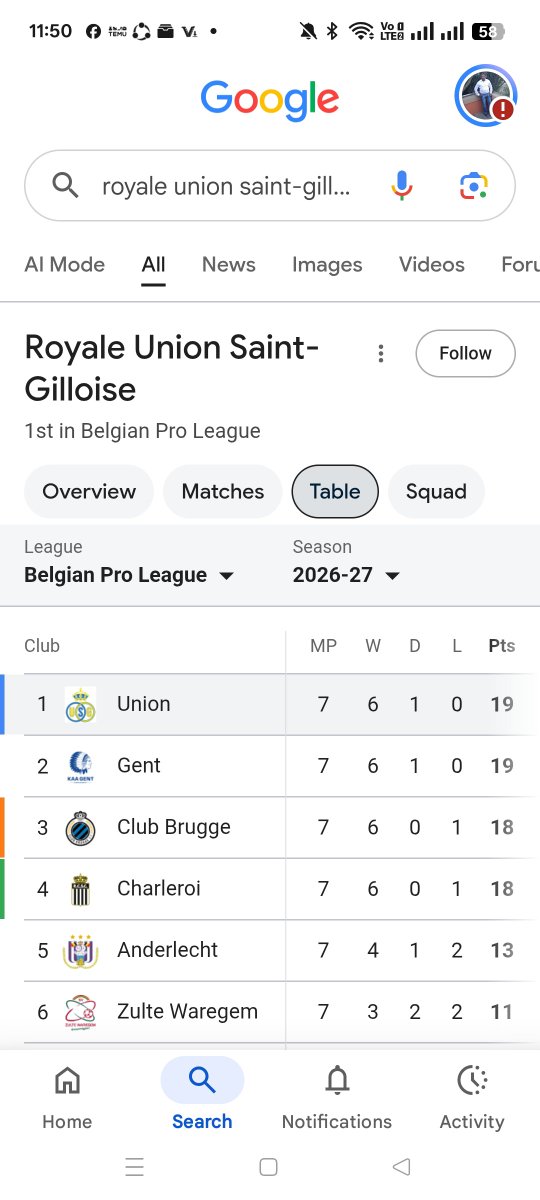Switch to the Matches chip
Screen dimensions: 540x1200
[x=223, y=491]
